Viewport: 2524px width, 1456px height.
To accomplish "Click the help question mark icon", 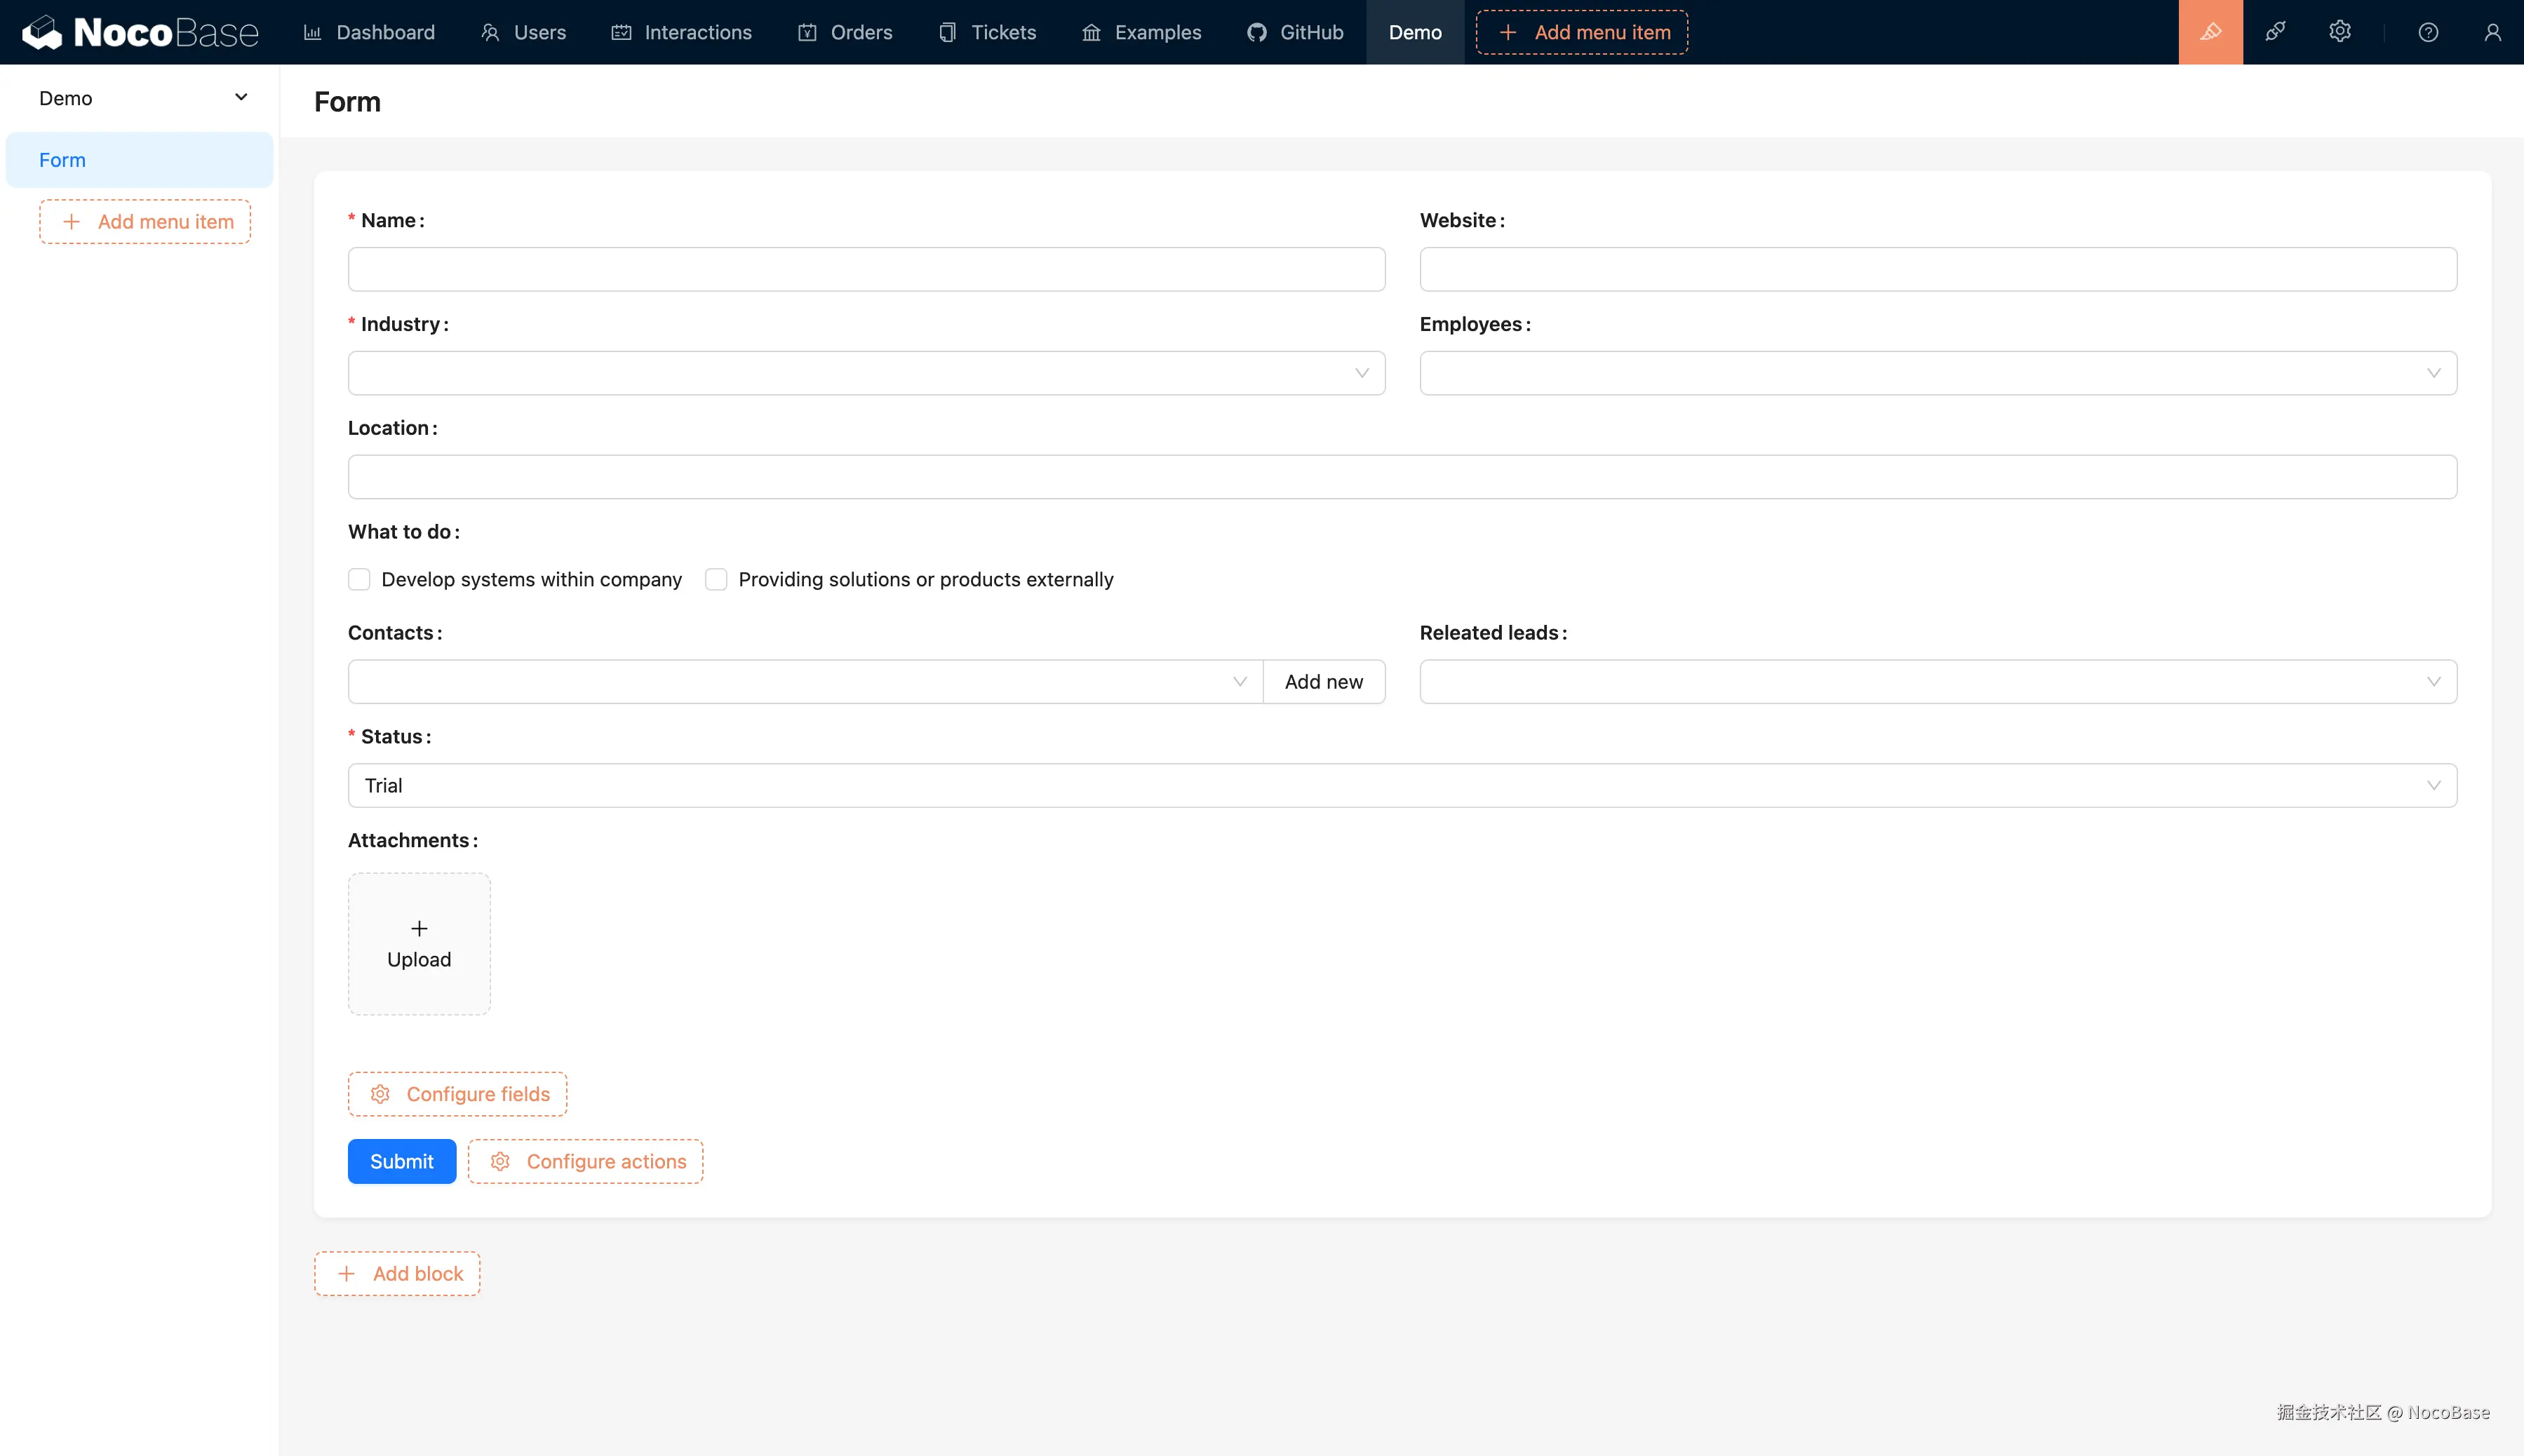I will pyautogui.click(x=2429, y=32).
